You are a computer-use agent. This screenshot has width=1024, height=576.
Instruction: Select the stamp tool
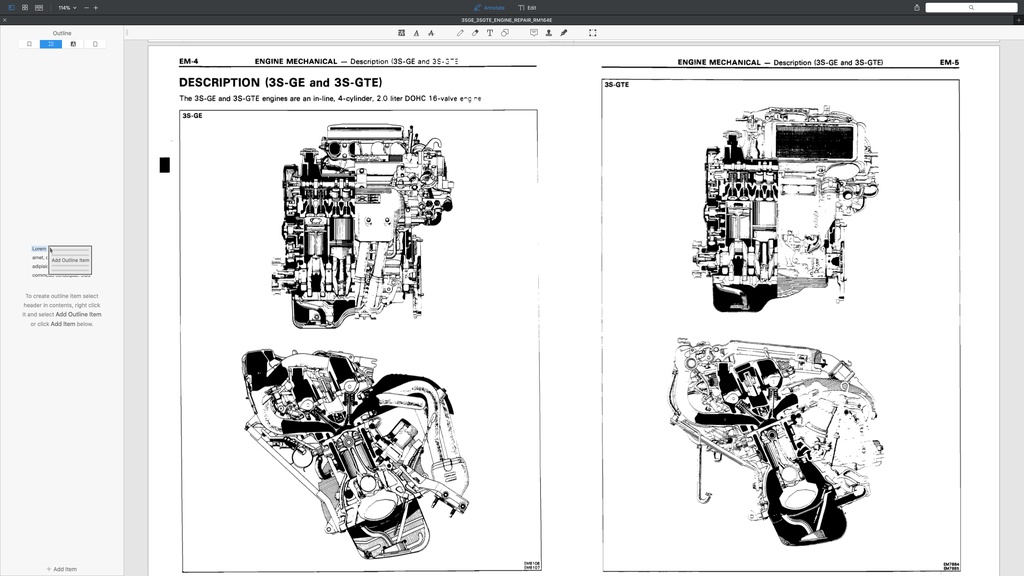coord(549,33)
